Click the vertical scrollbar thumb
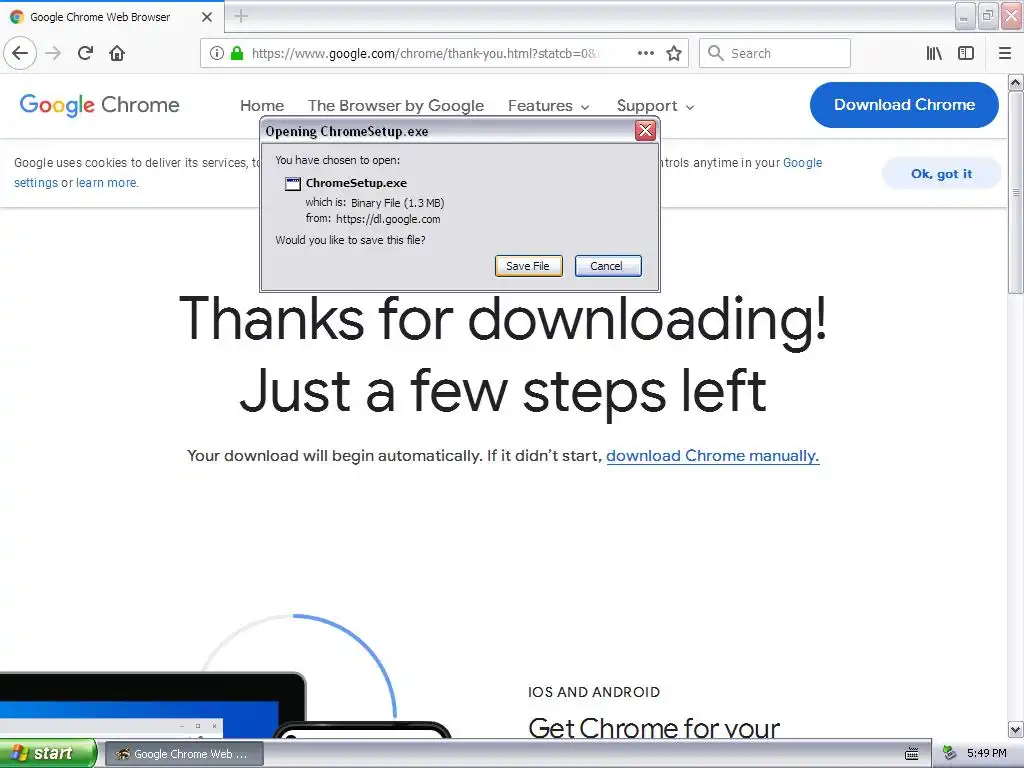 (1016, 192)
